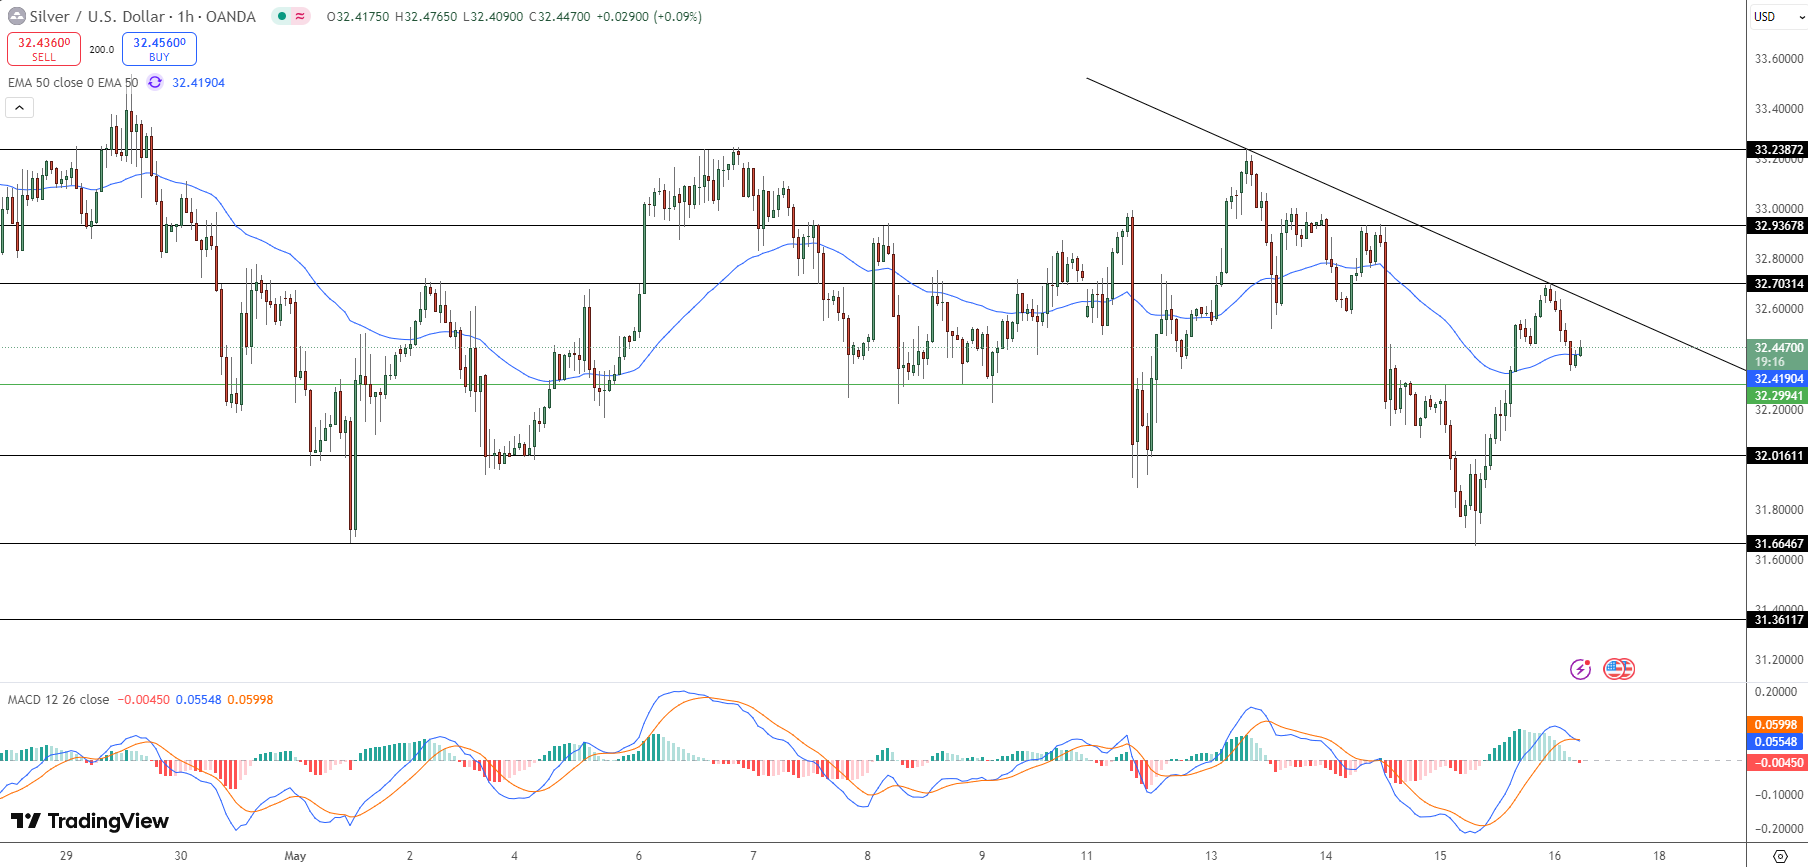
Task: Click the May date label on time axis
Action: click(x=295, y=855)
